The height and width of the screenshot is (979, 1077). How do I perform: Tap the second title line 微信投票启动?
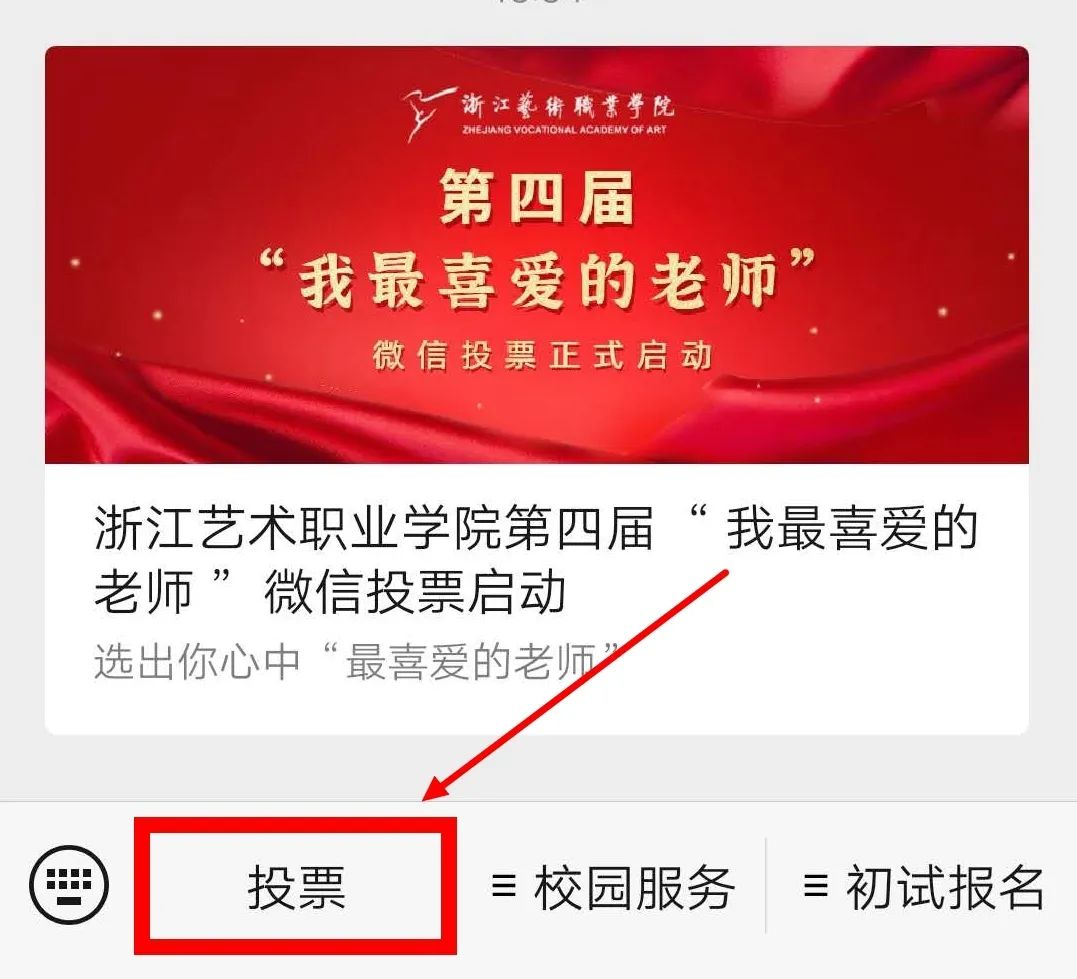(x=415, y=592)
